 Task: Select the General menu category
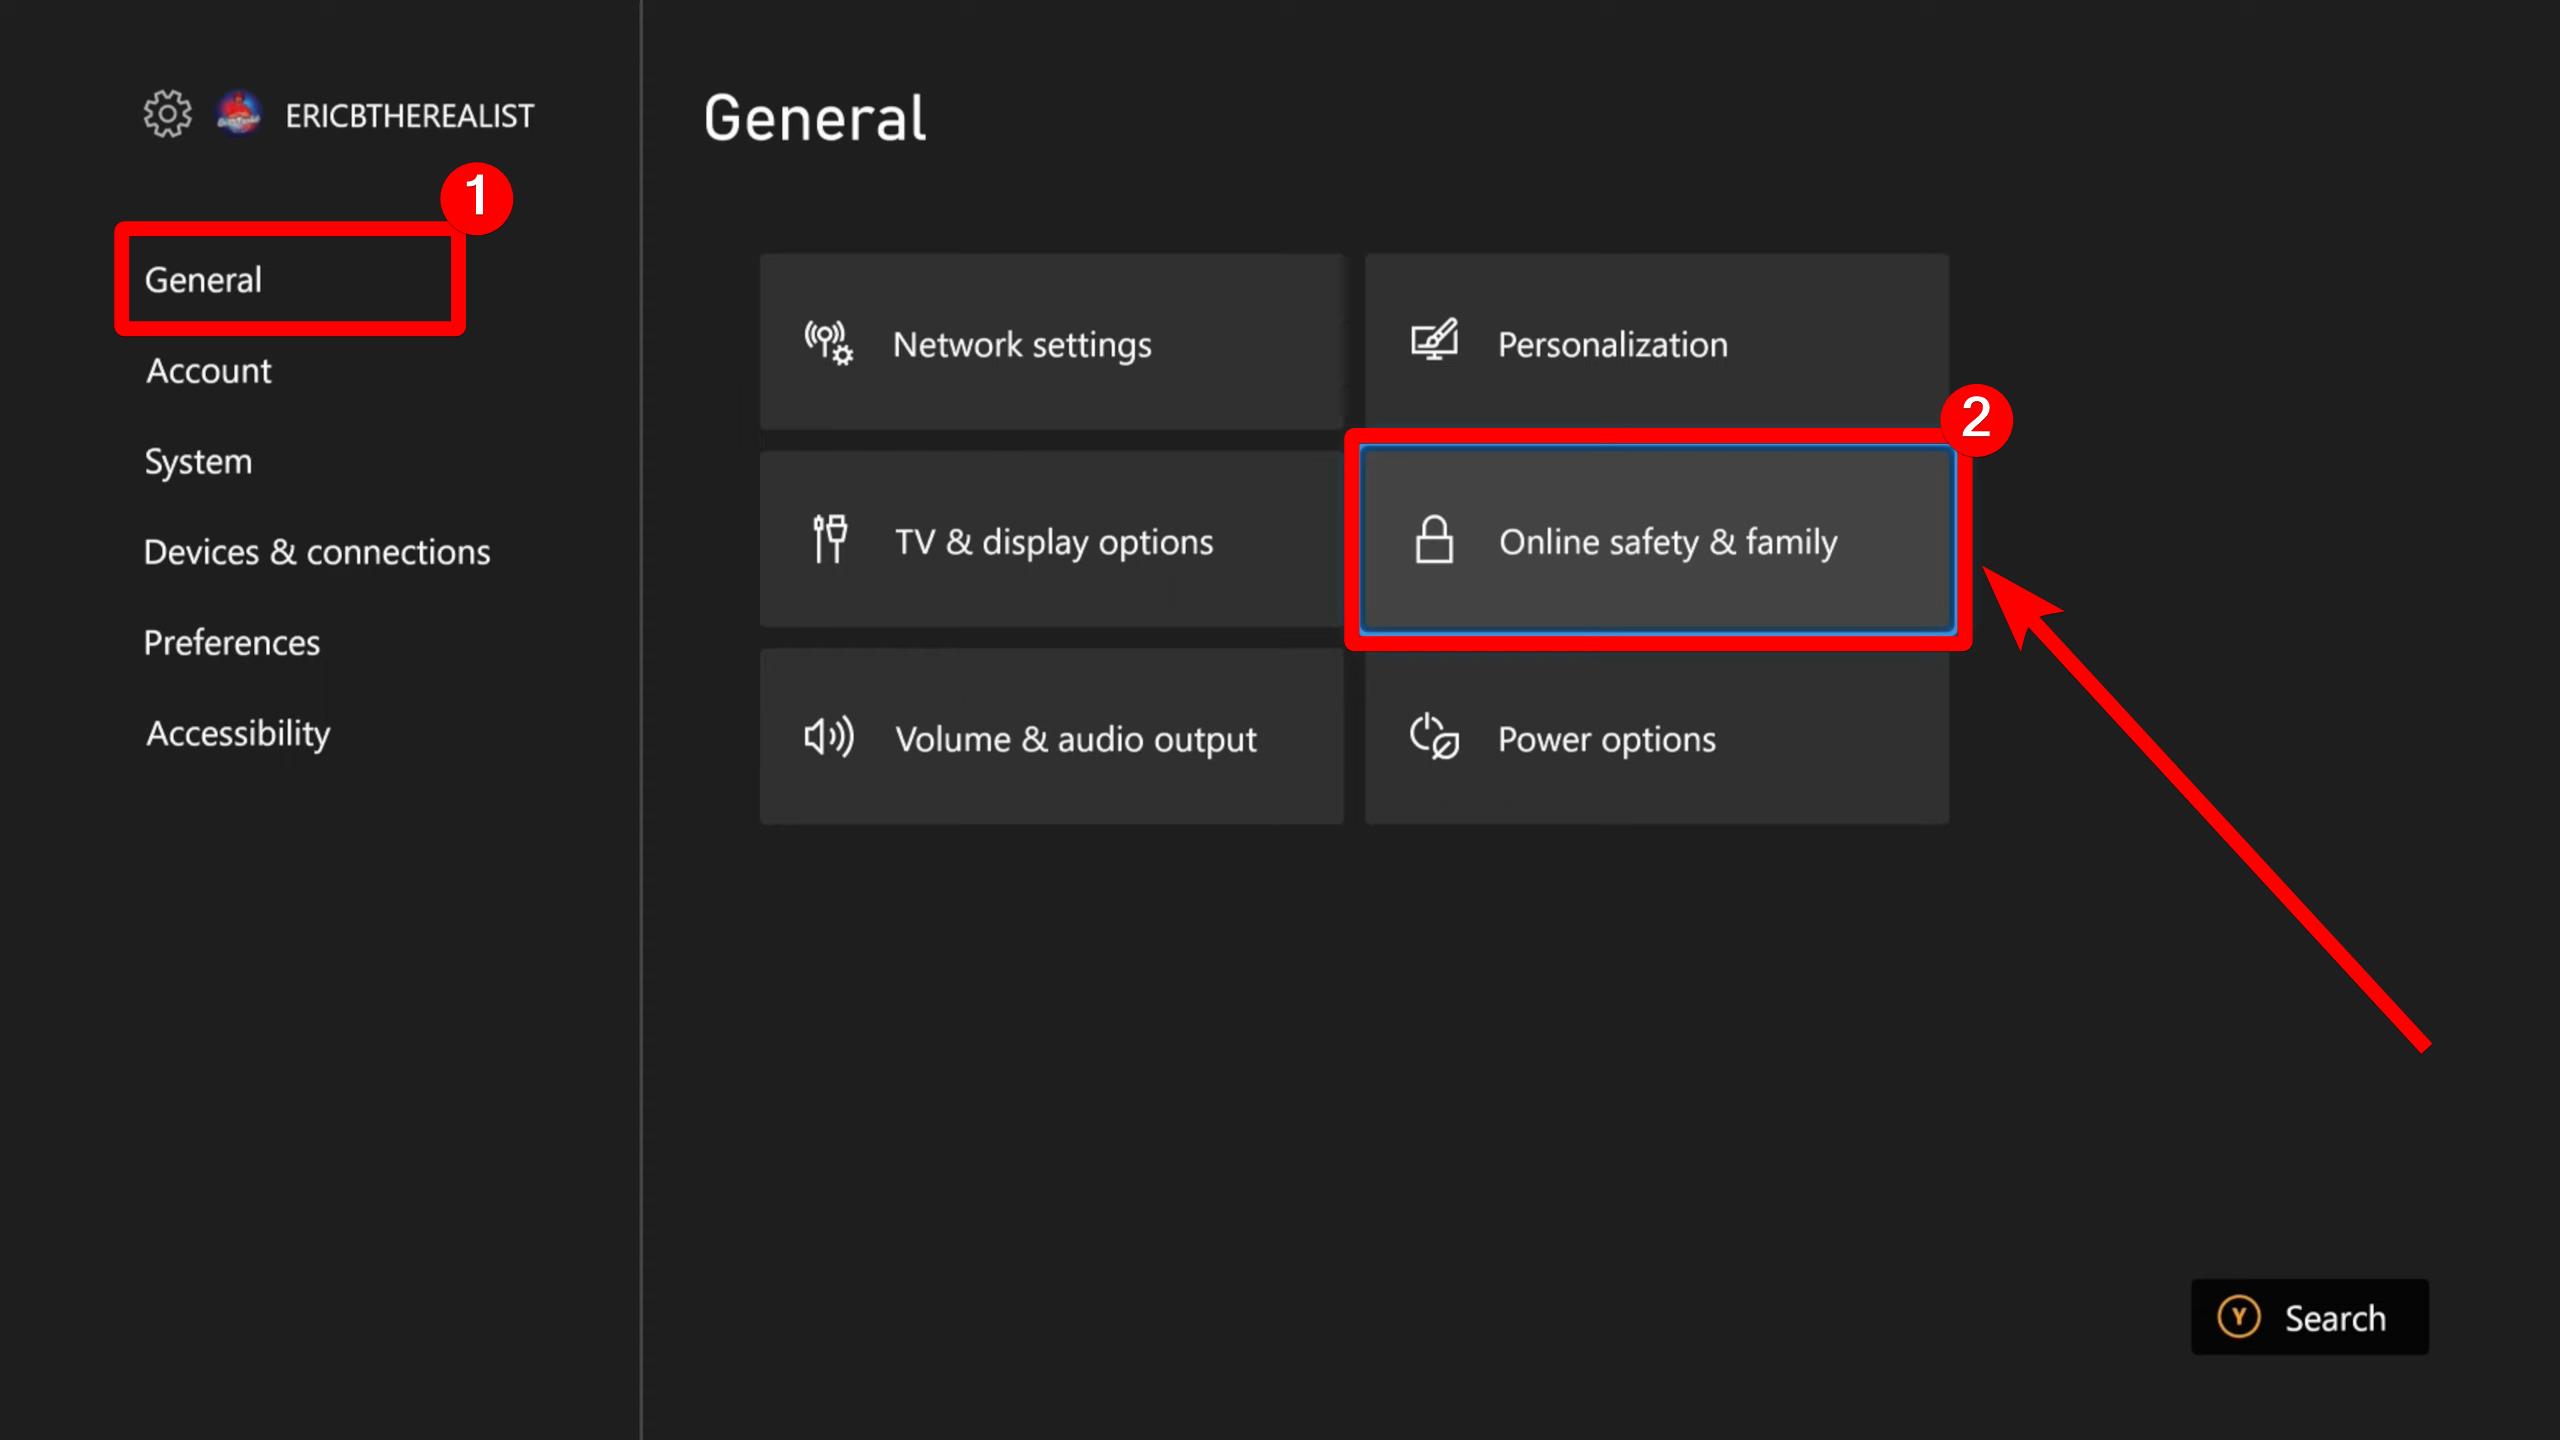[x=203, y=280]
